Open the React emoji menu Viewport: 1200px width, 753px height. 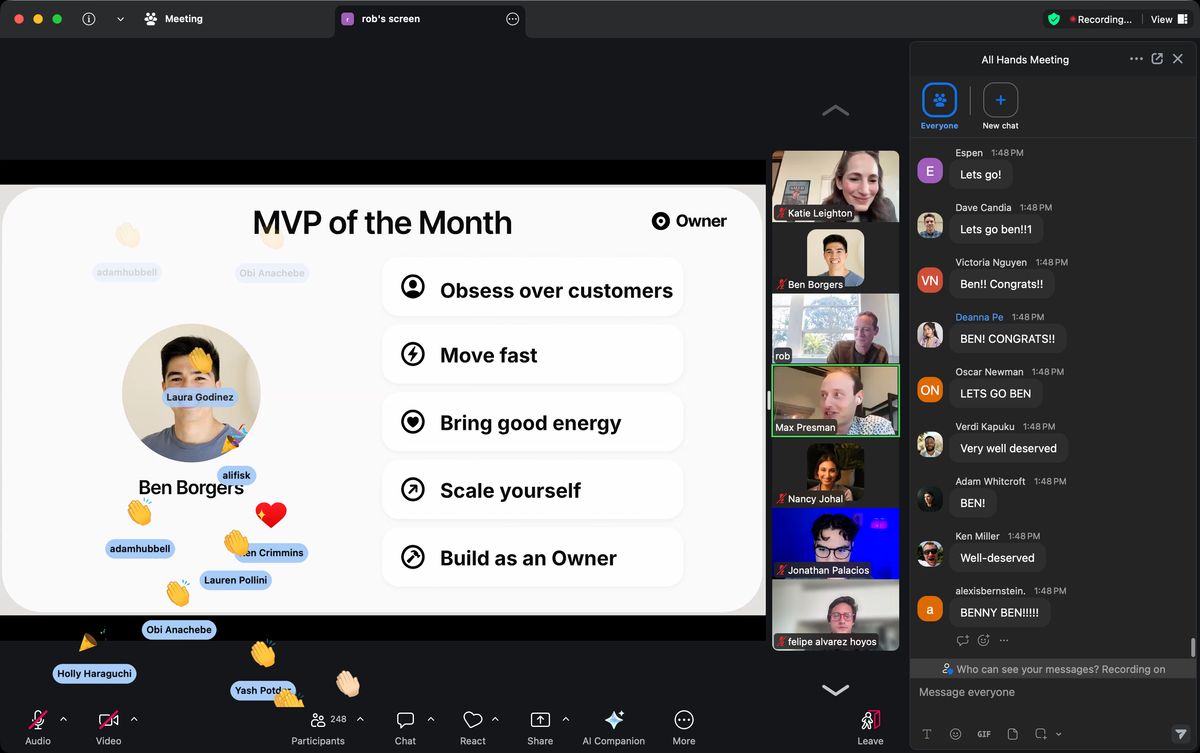(x=473, y=721)
